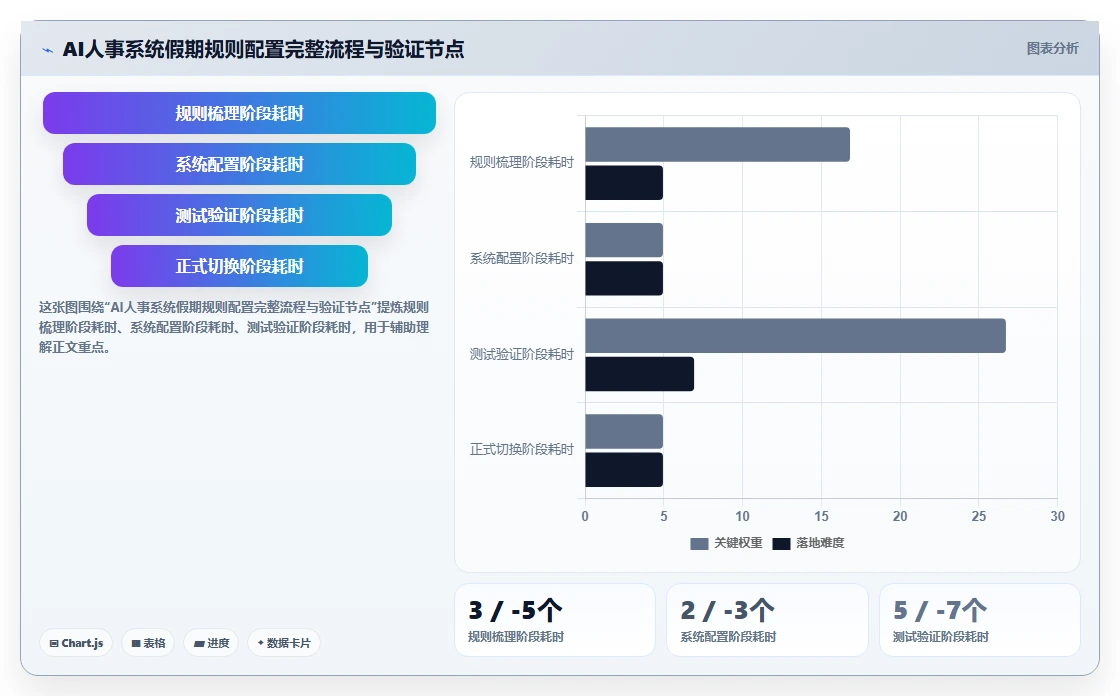Viewport: 1120px width, 696px height.
Task: Click the x-axis tick value 10
Action: [742, 516]
